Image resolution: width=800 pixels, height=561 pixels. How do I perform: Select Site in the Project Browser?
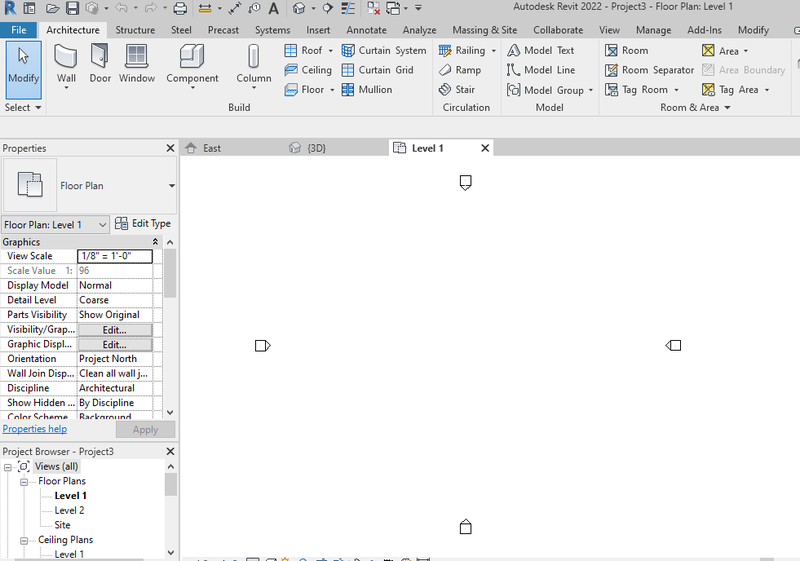point(62,525)
